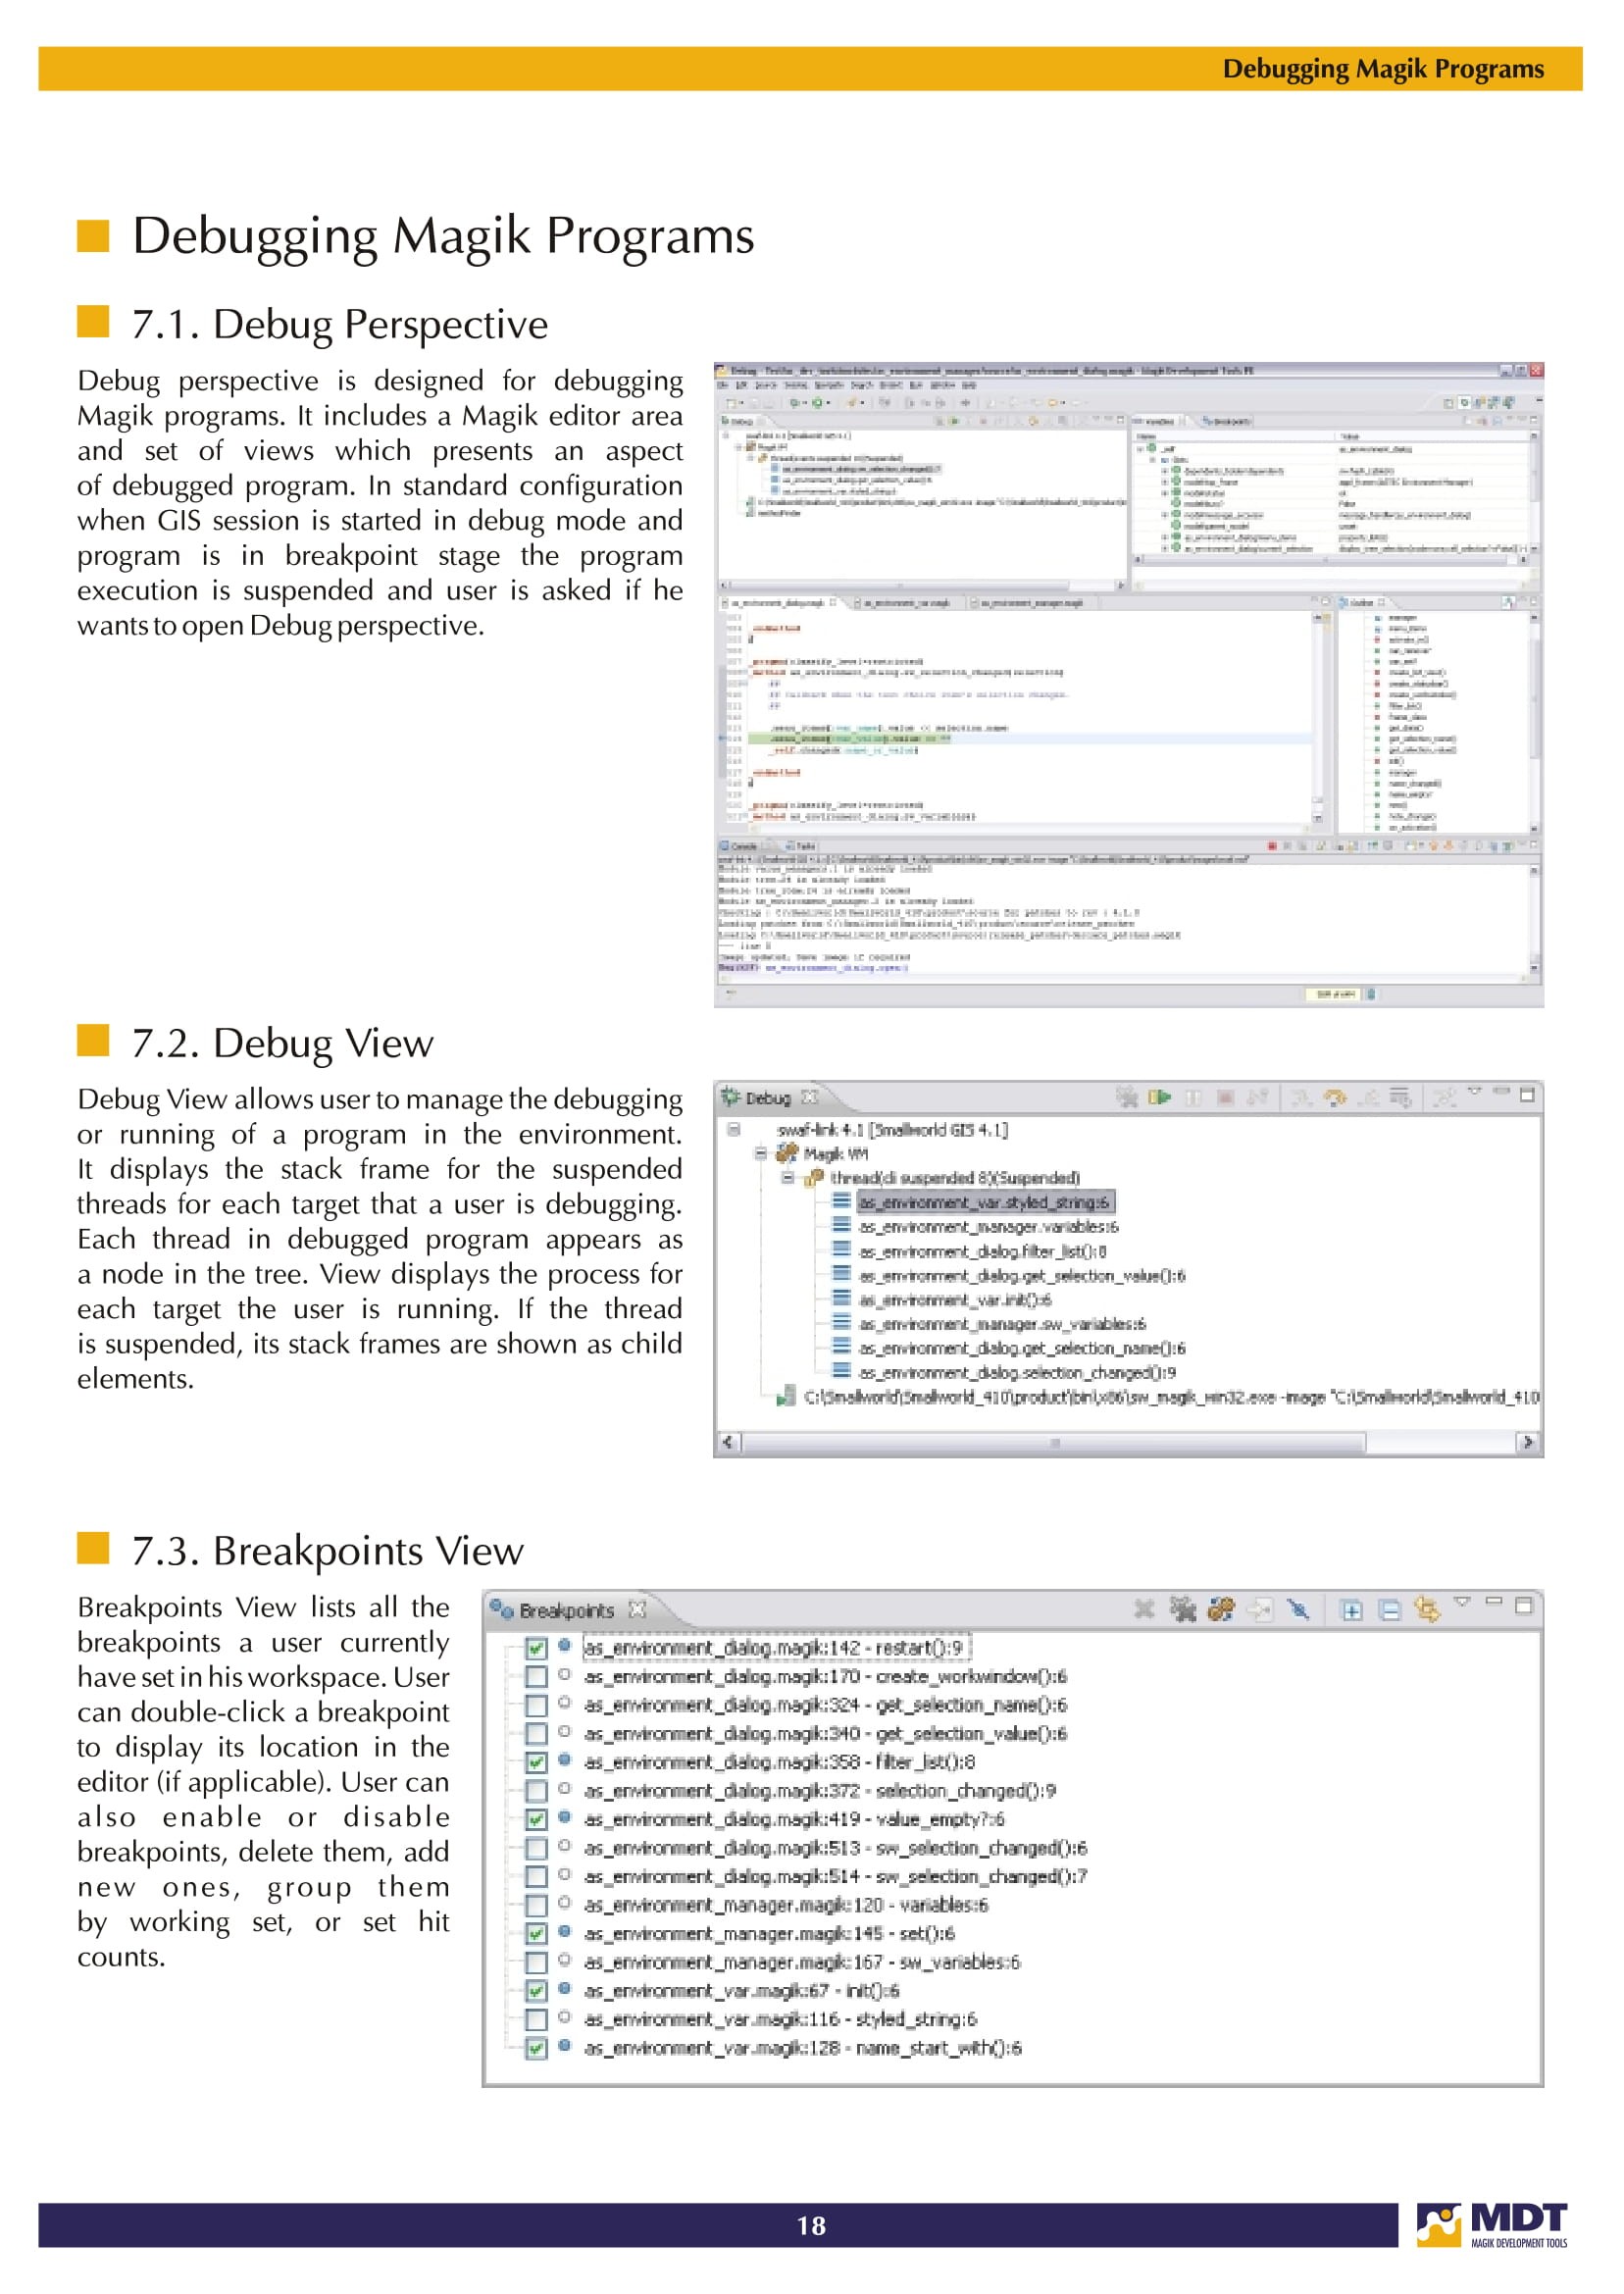Viewport: 1624px width, 2294px height.
Task: Click Remove All Breakpoints double-X icon
Action: click(x=1183, y=1609)
